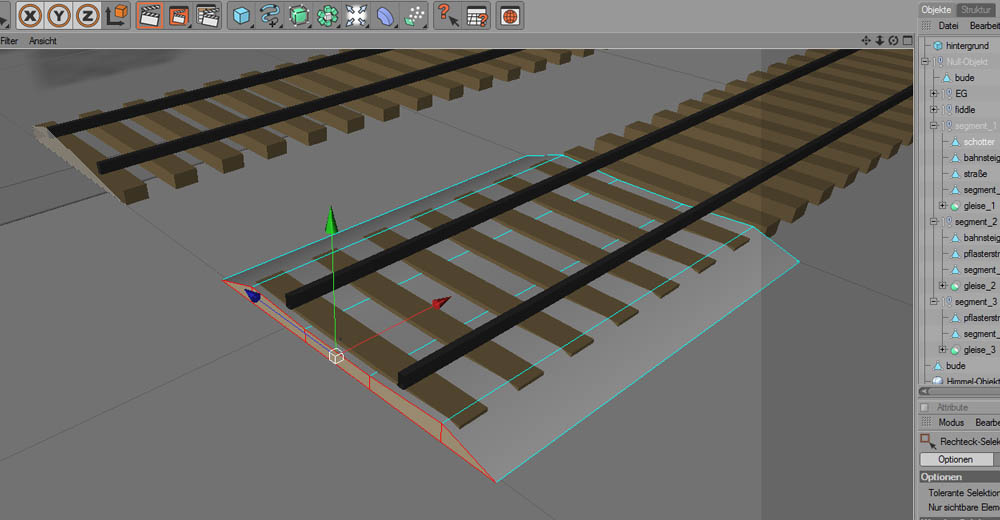This screenshot has height=520, width=1000.
Task: Select the schotter object in tree
Action: 979,142
